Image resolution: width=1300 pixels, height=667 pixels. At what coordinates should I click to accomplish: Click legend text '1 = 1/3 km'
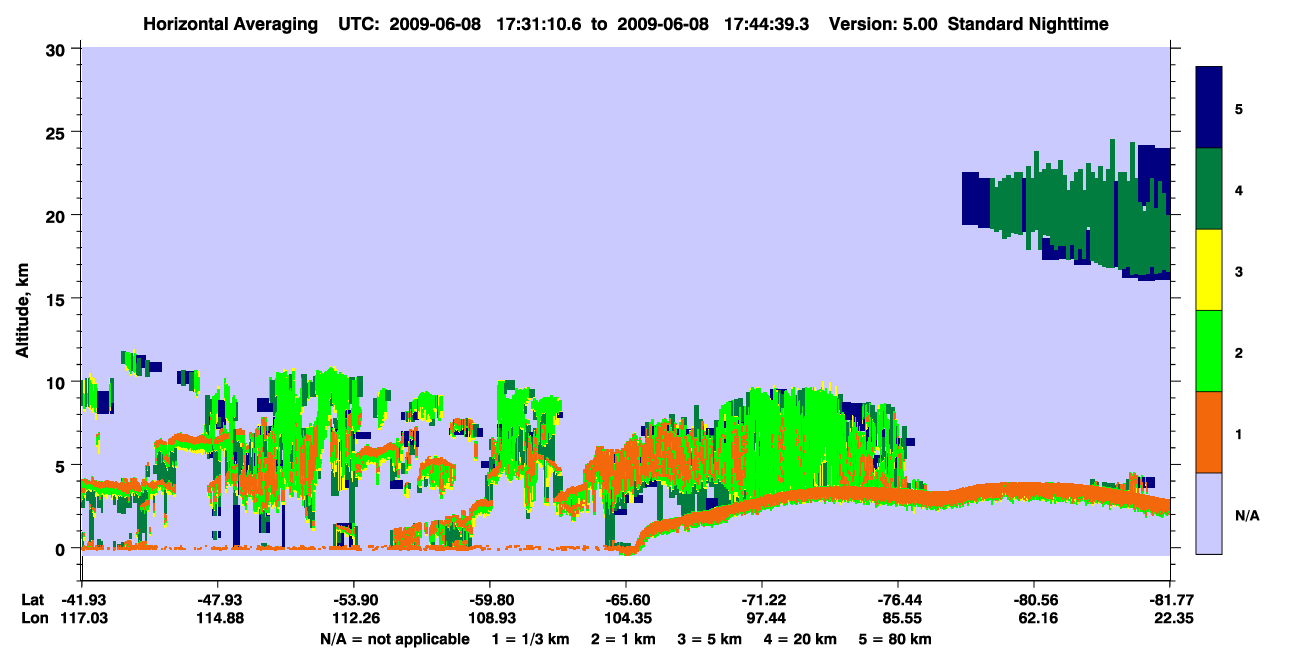tap(533, 638)
